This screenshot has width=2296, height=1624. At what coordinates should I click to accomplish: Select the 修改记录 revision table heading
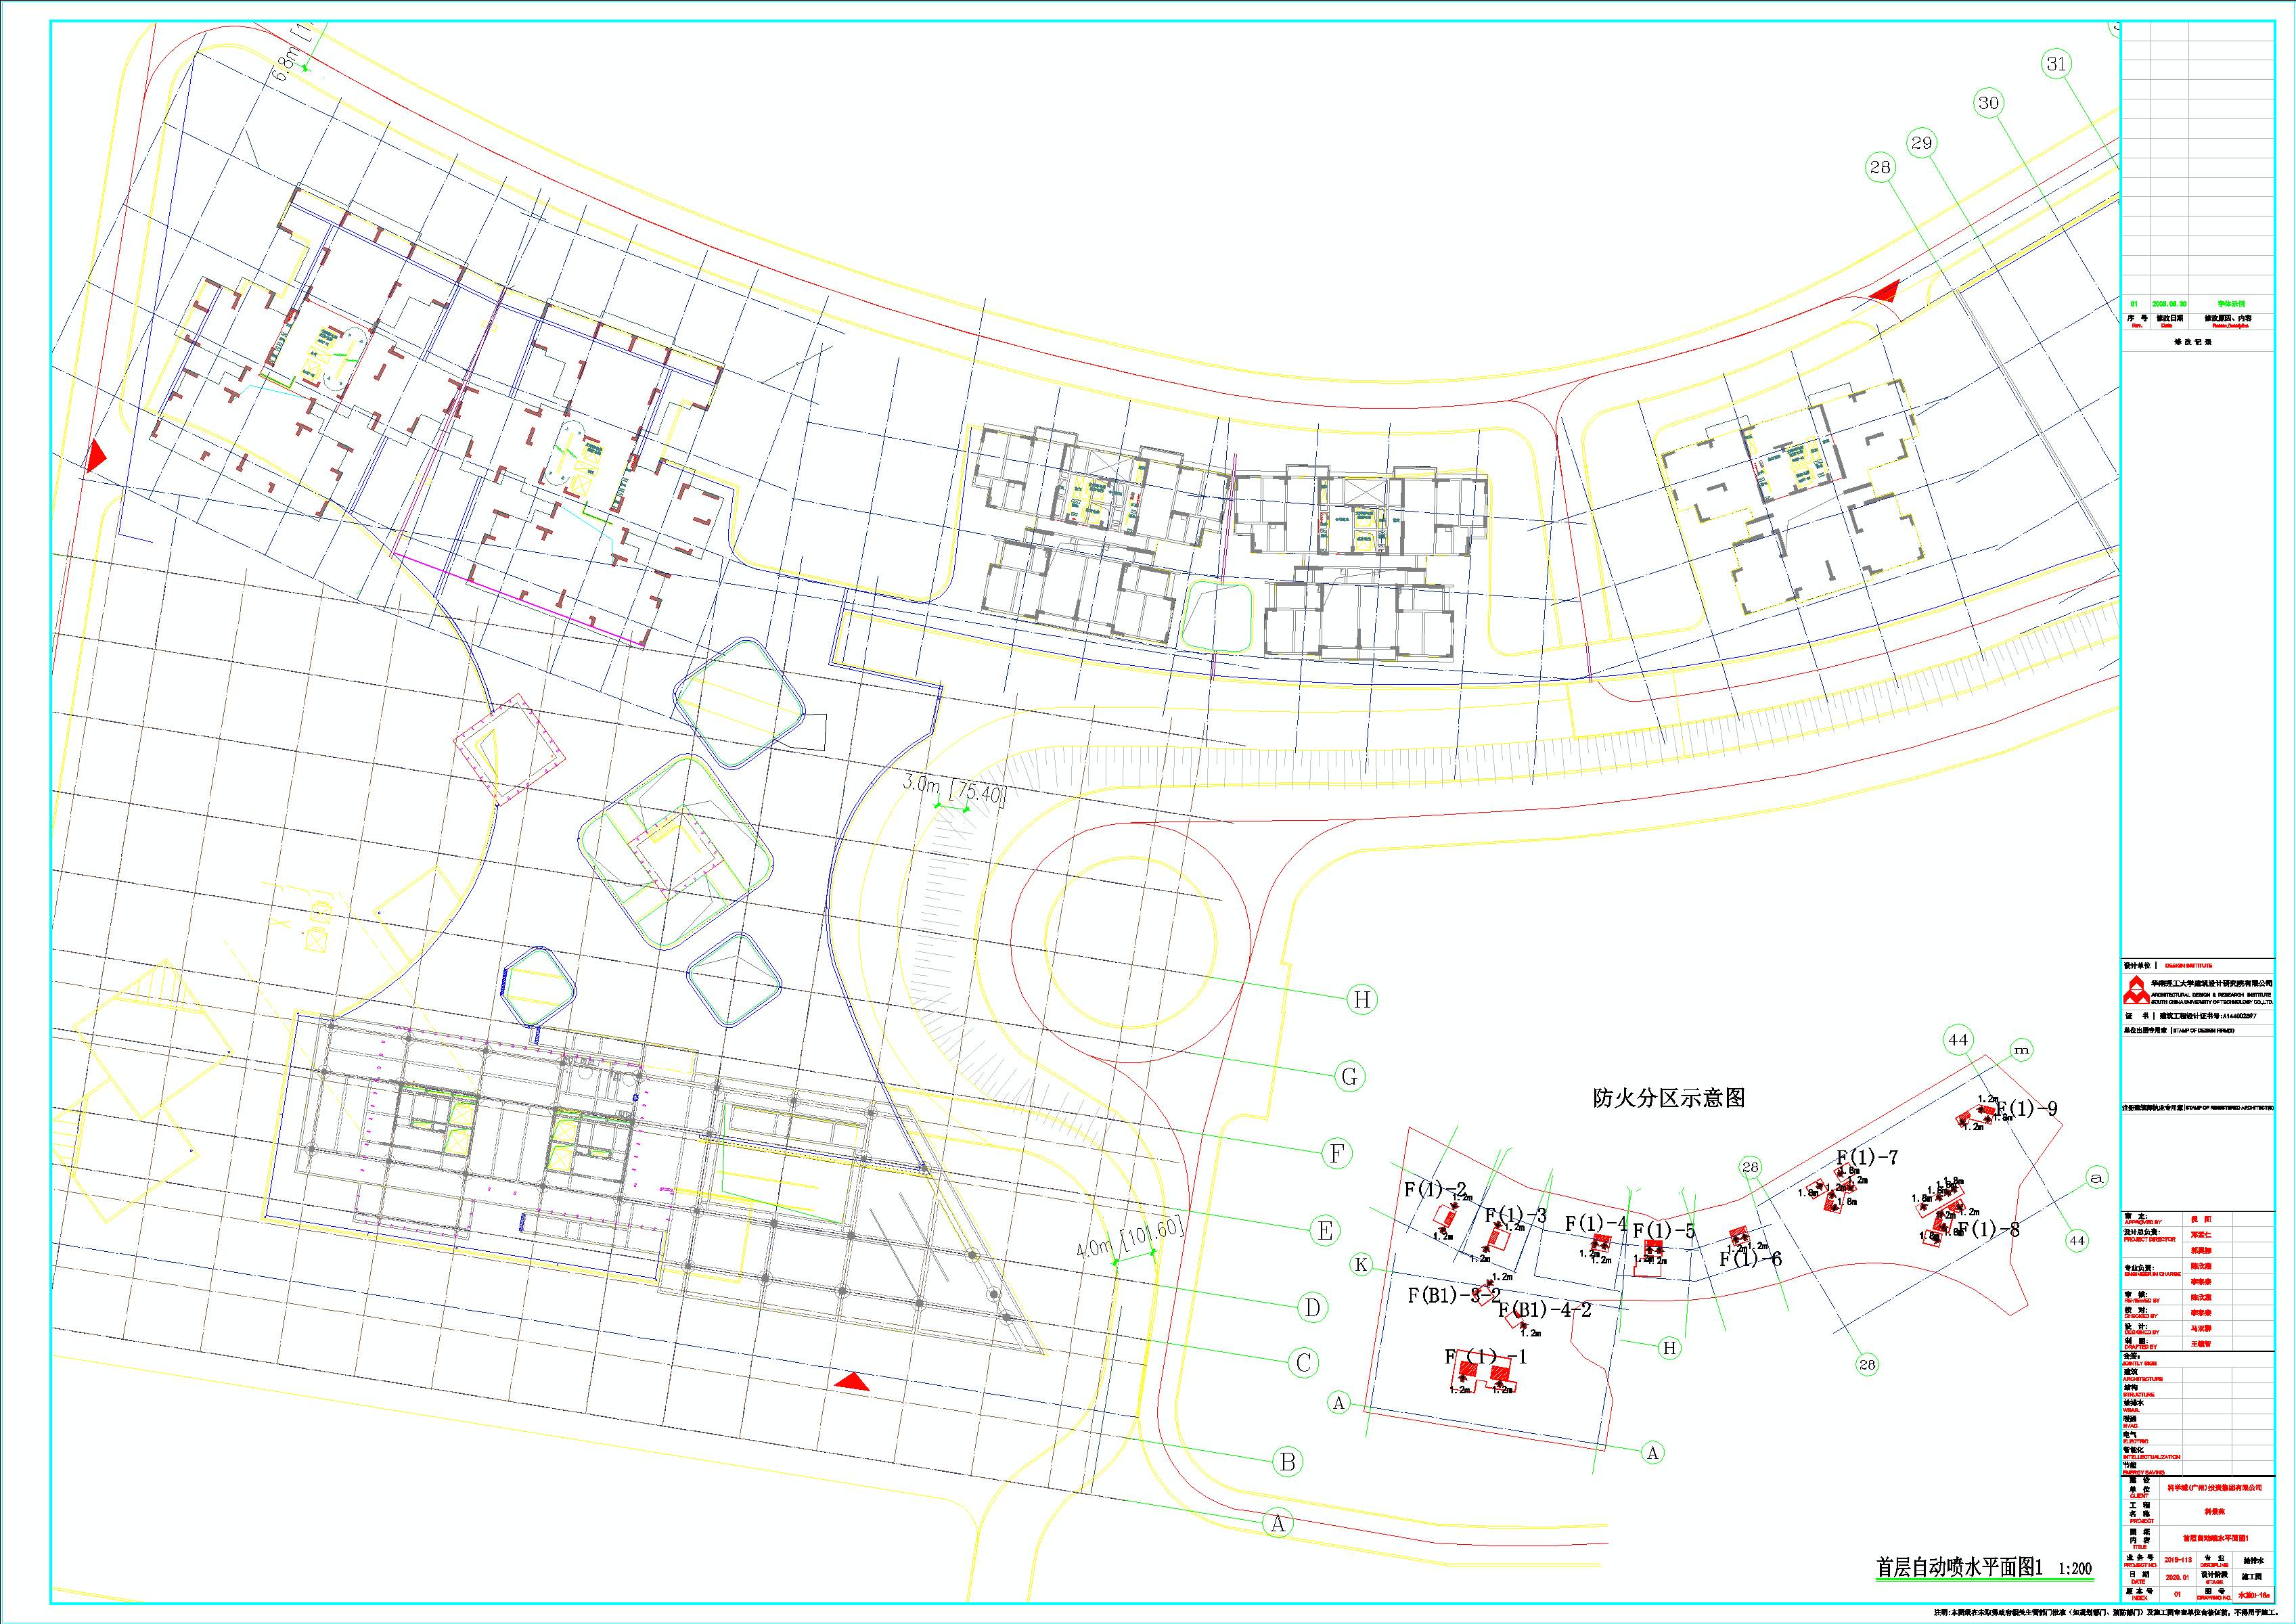(2193, 342)
